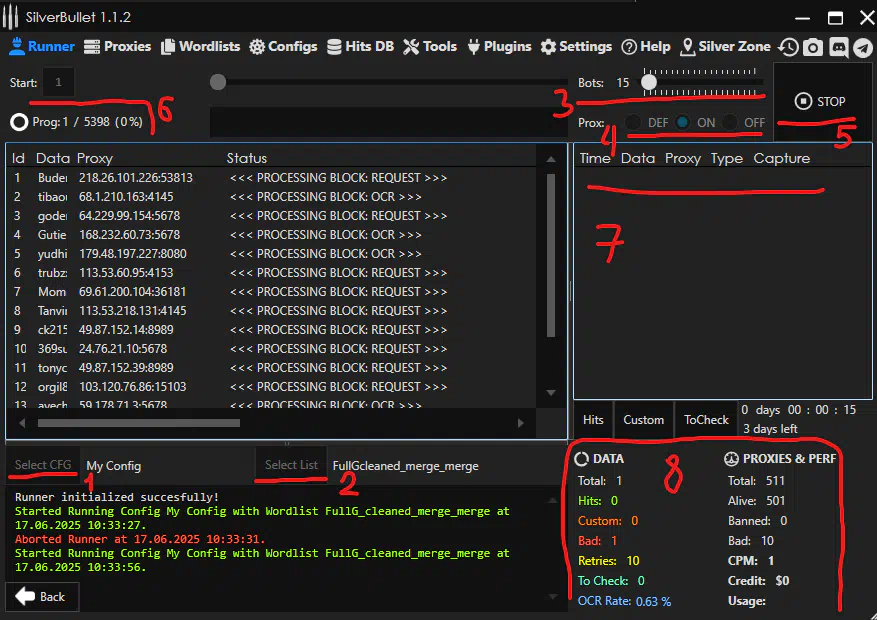877x620 pixels.
Task: Click the FullGcleaned_merge_merge wordlist name
Action: [406, 466]
